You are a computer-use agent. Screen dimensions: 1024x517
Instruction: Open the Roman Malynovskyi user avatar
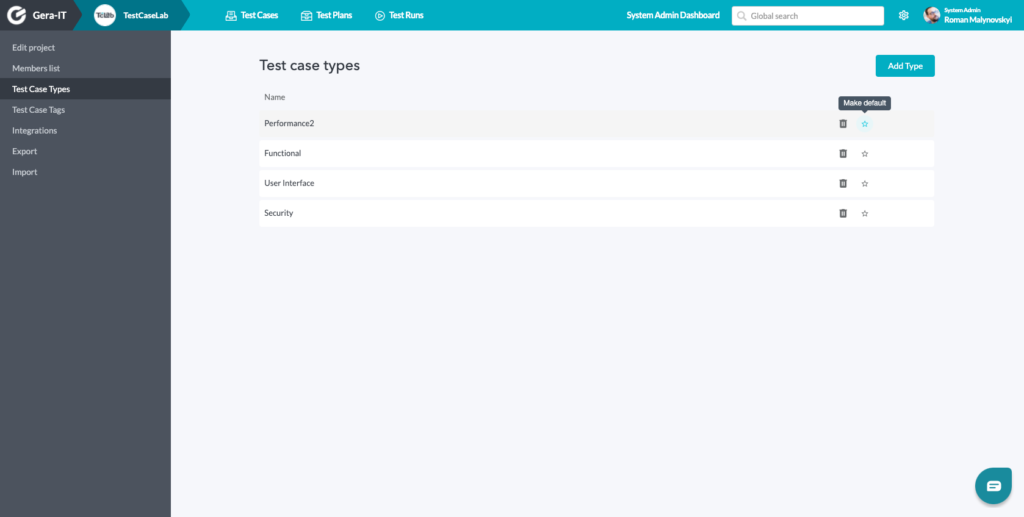(932, 15)
